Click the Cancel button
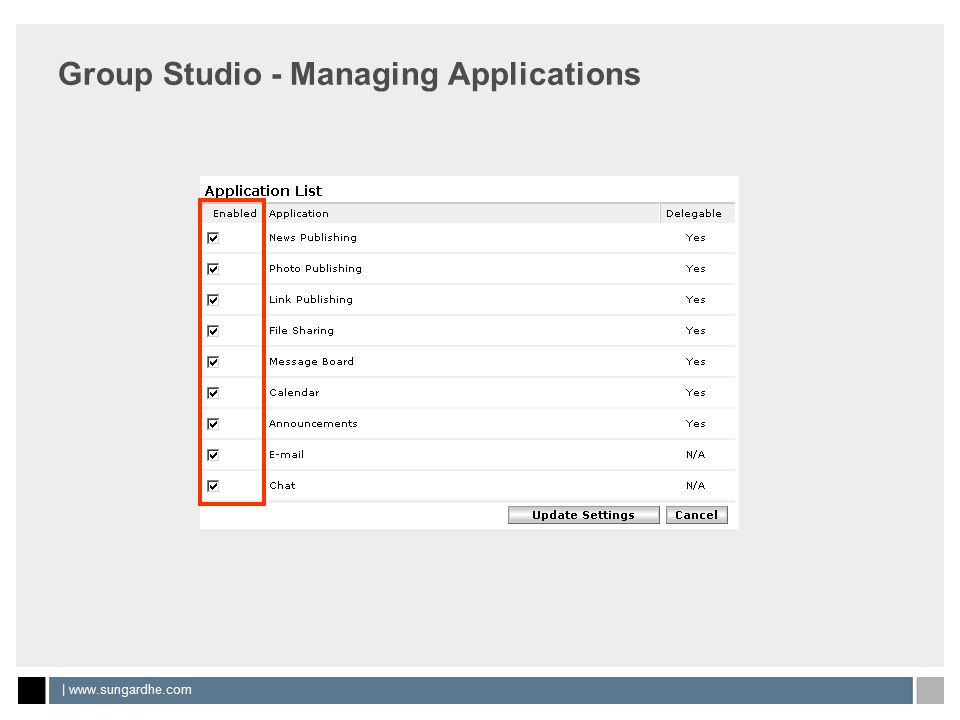 pos(697,515)
